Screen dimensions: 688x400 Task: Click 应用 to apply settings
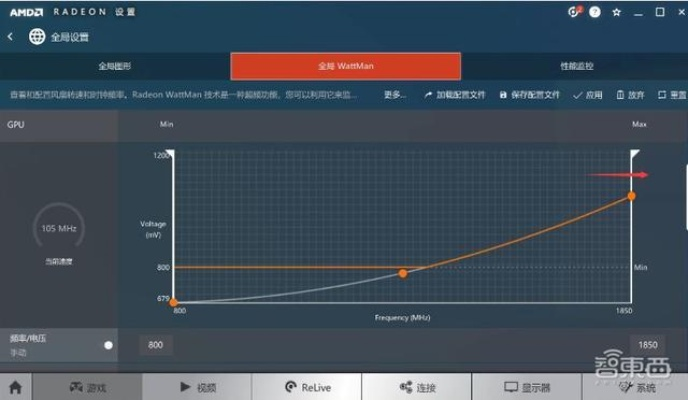(588, 95)
